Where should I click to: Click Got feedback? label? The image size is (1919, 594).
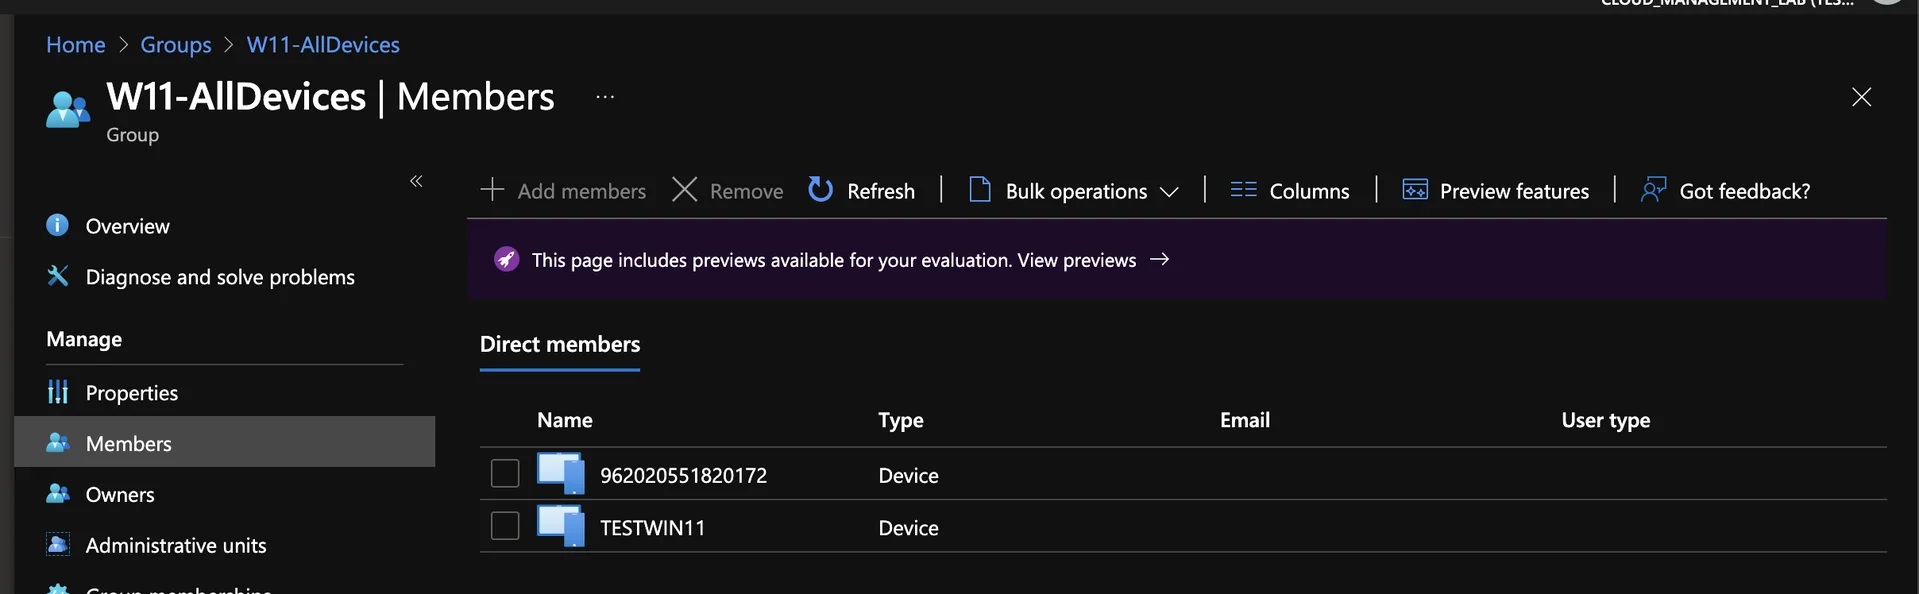[x=1745, y=191]
